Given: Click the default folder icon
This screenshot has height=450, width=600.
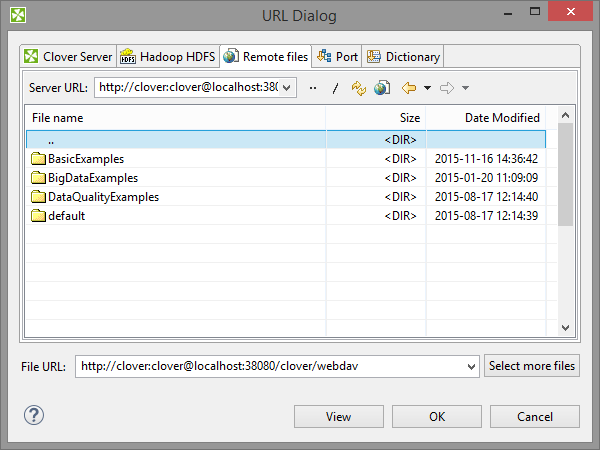Looking at the screenshot, I should (x=38, y=215).
